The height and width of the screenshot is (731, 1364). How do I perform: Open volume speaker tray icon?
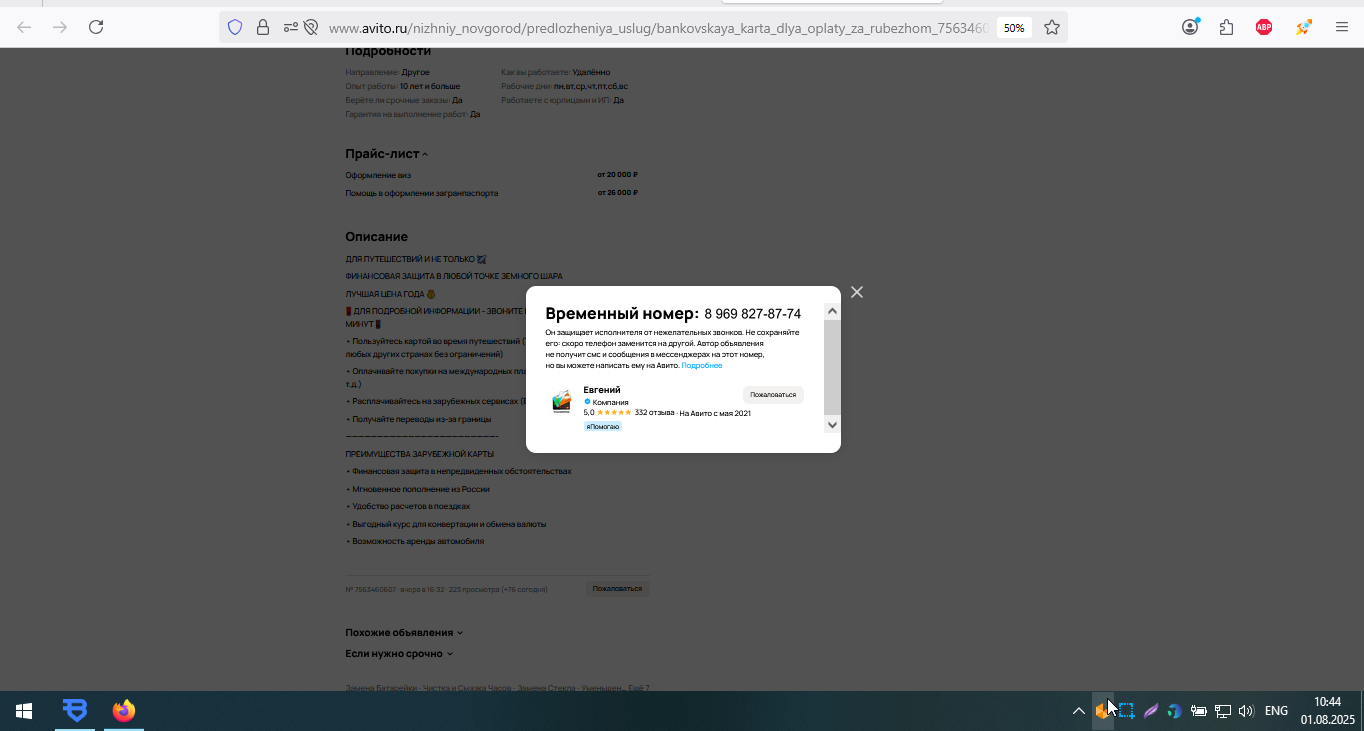(1246, 711)
